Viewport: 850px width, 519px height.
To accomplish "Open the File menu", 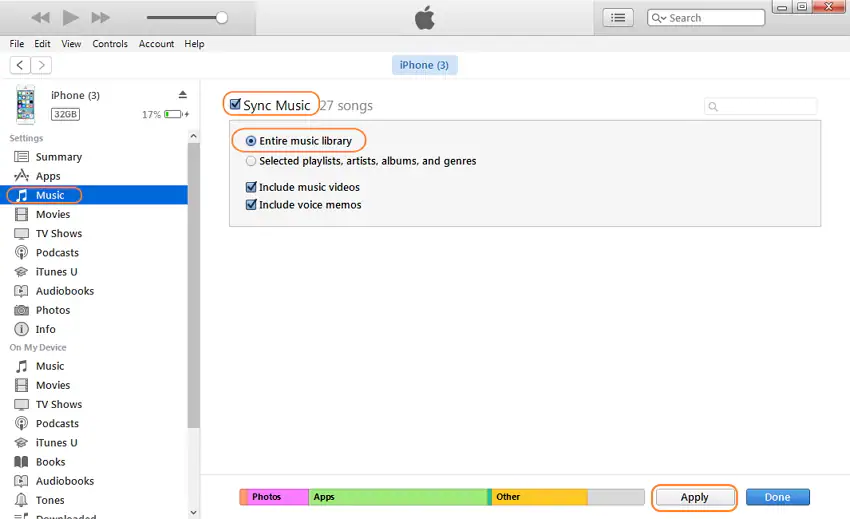I will pyautogui.click(x=17, y=44).
